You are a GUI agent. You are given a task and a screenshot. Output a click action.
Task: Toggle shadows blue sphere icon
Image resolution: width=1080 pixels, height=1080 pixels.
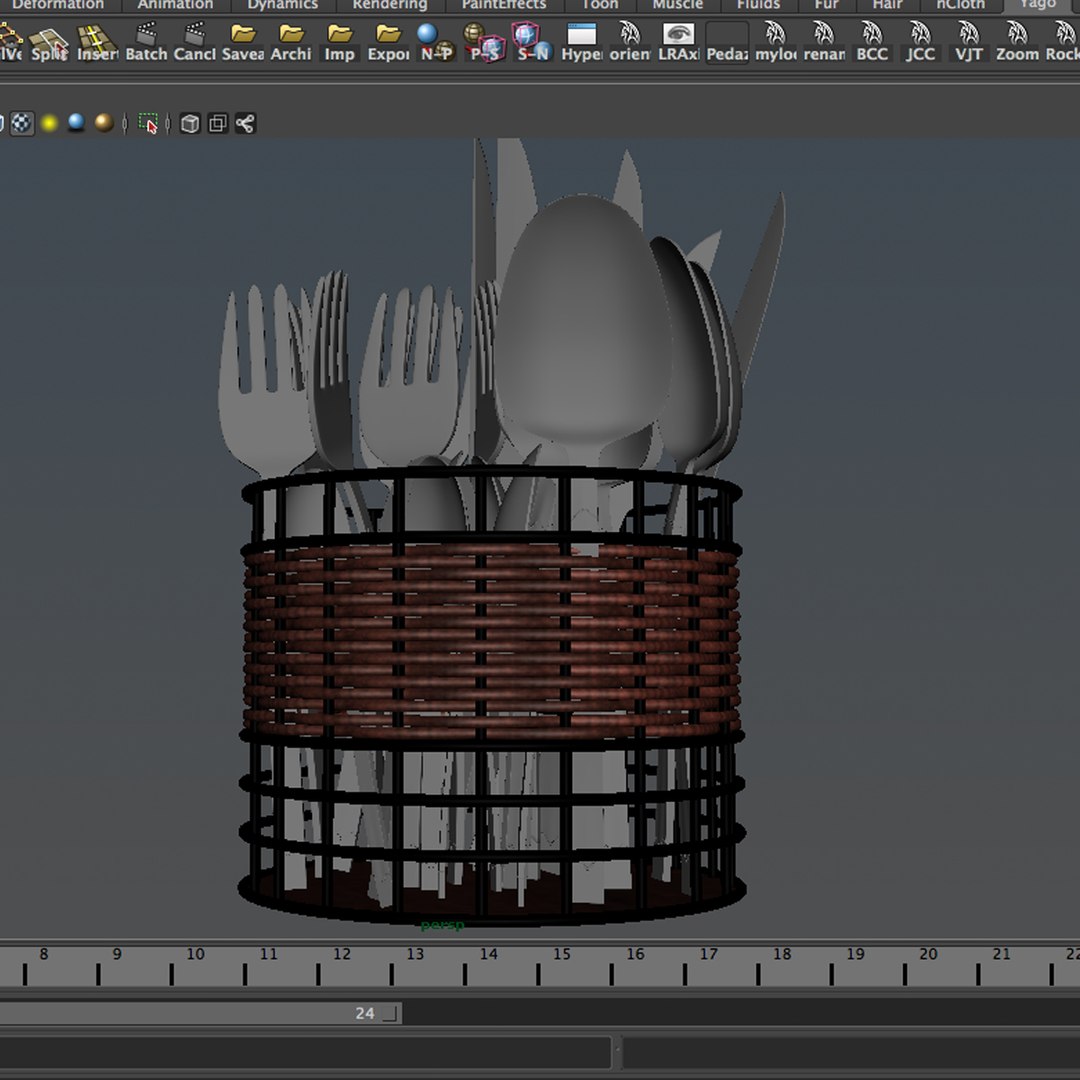click(76, 123)
